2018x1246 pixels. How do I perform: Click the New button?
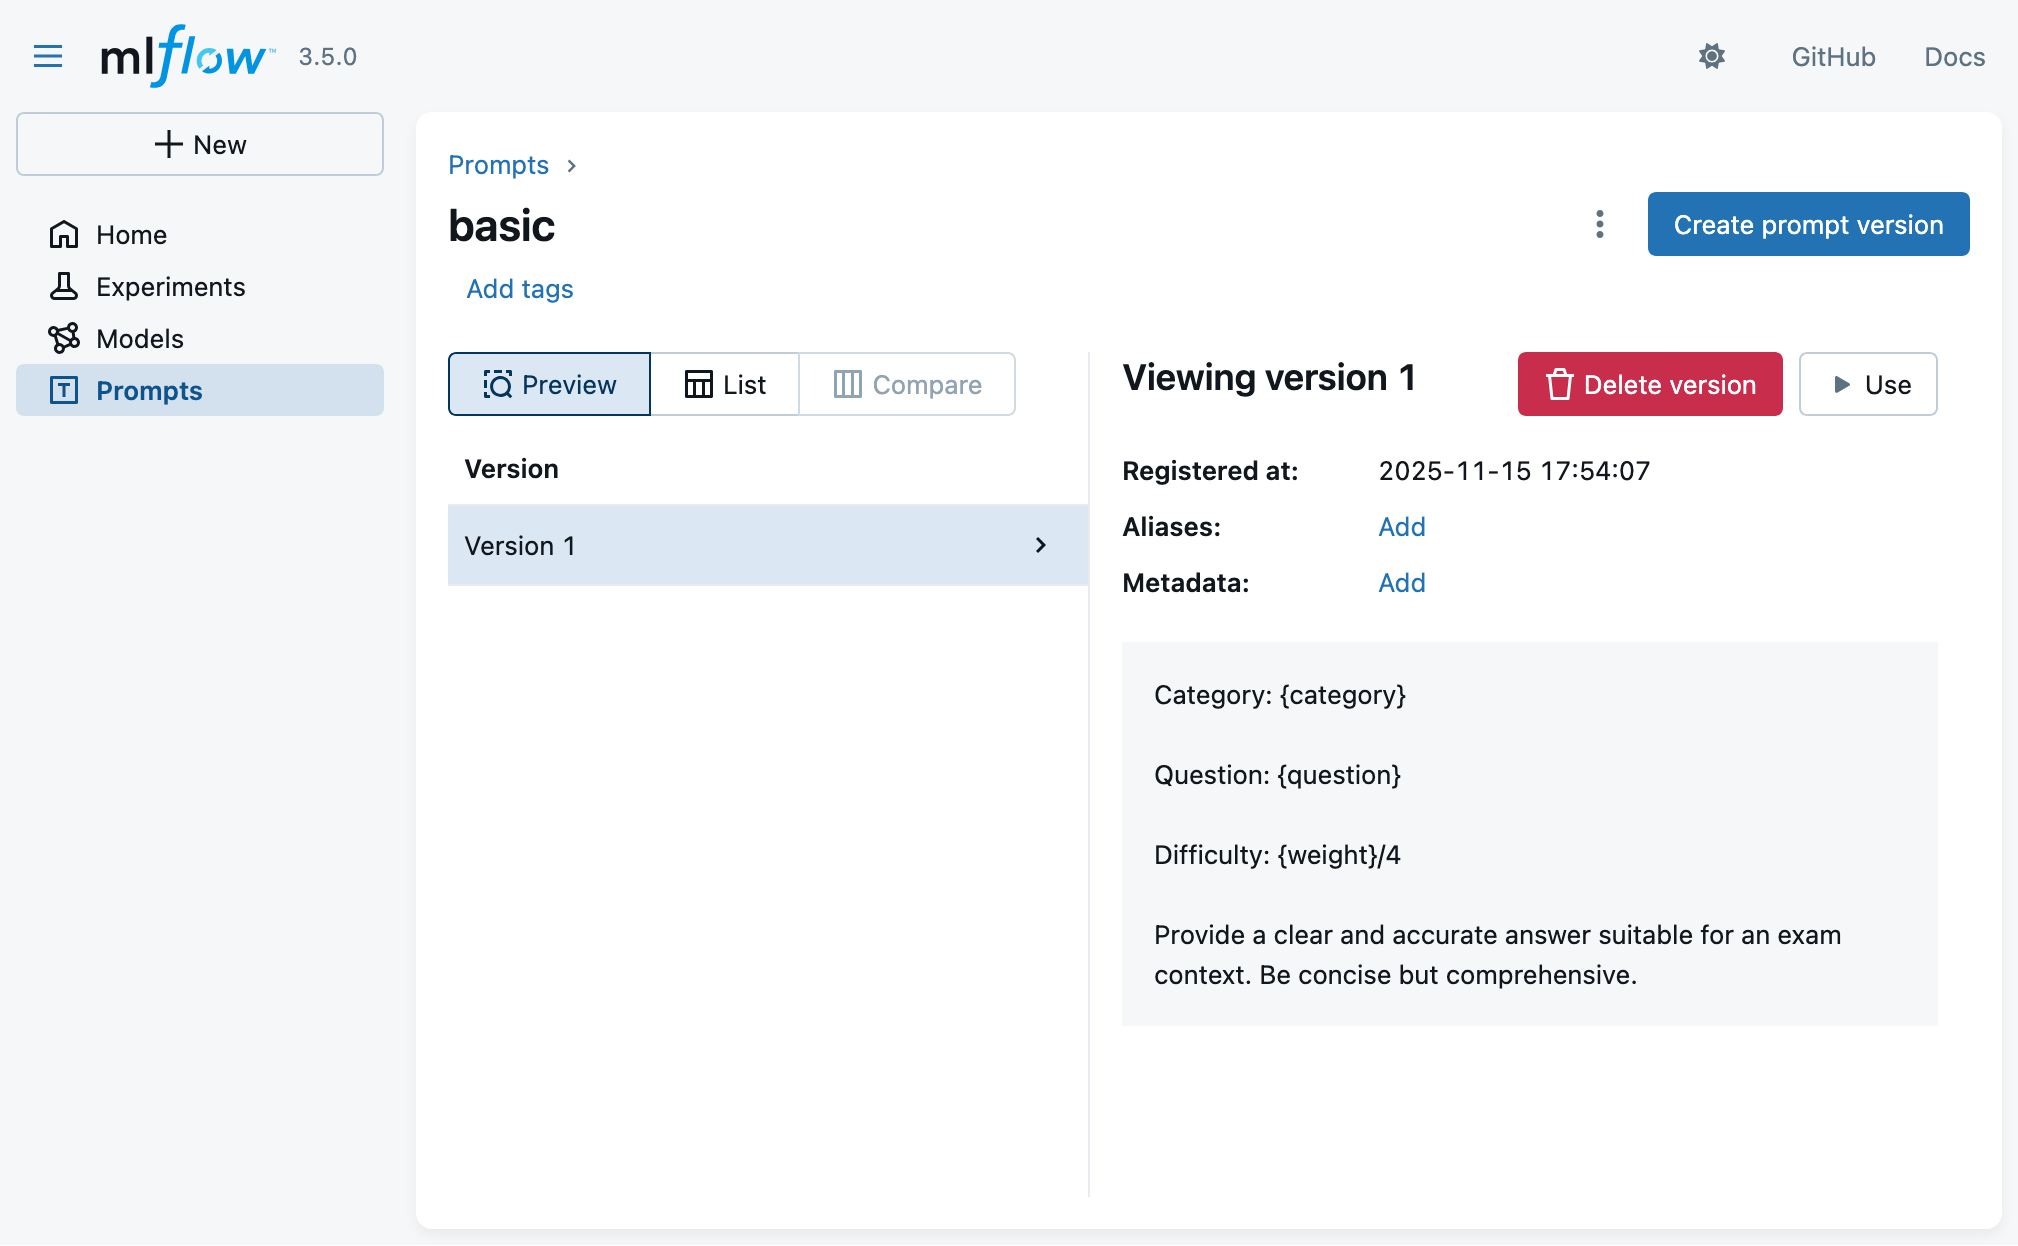coord(200,144)
